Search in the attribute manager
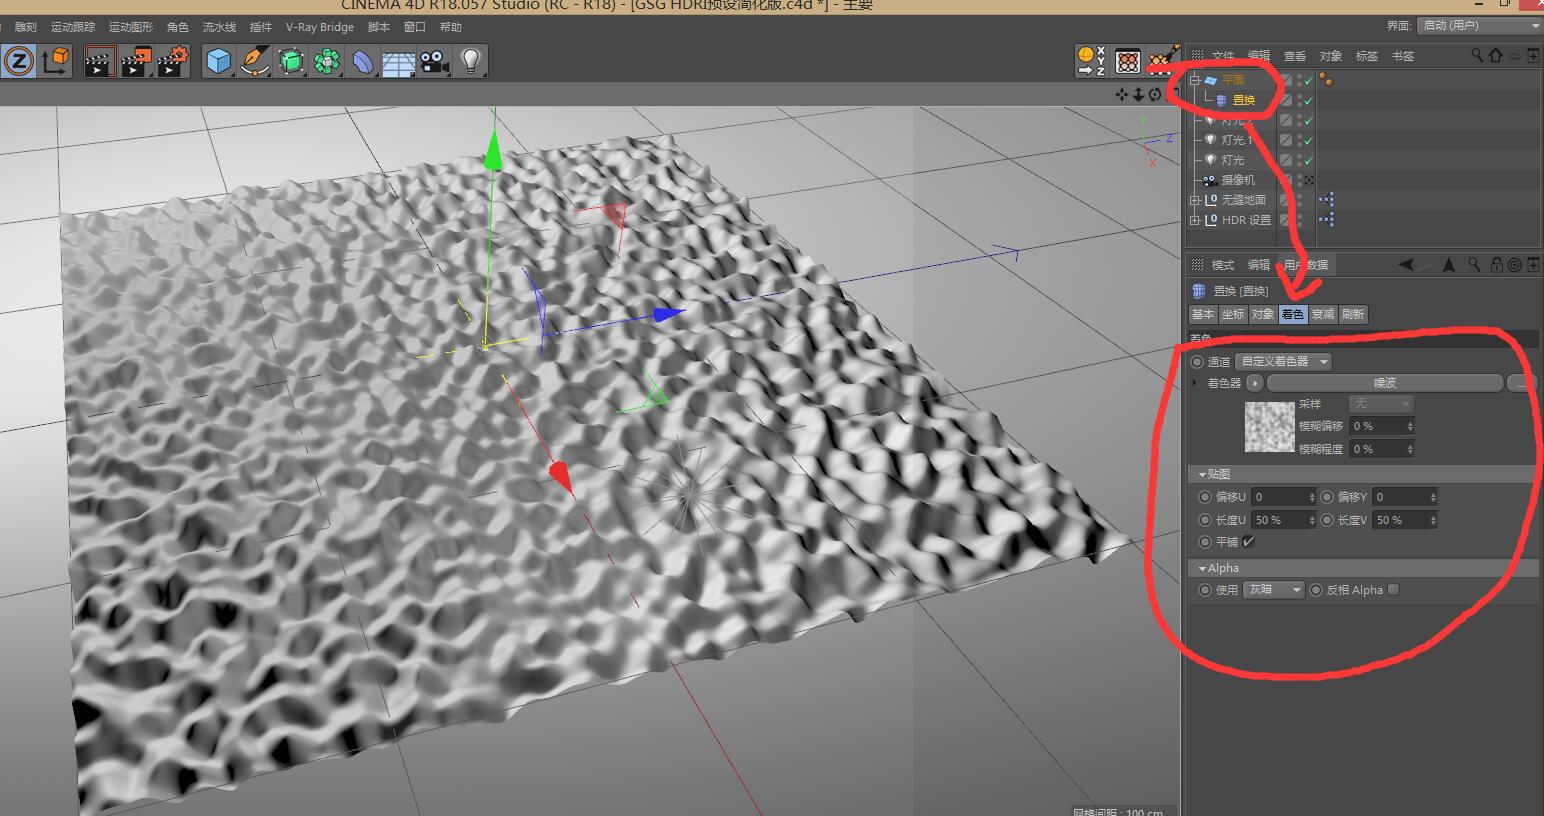1544x816 pixels. click(1474, 265)
